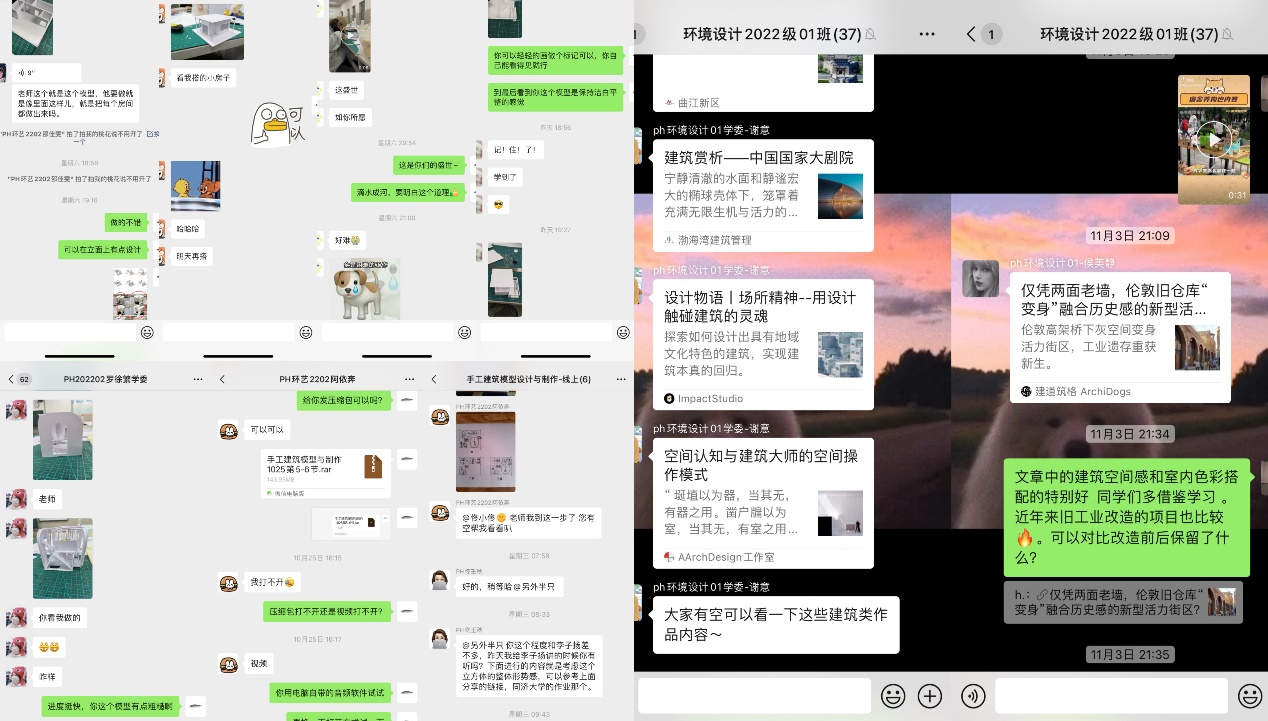
Task: Open the emoji picker next to the plus icon
Action: click(893, 696)
